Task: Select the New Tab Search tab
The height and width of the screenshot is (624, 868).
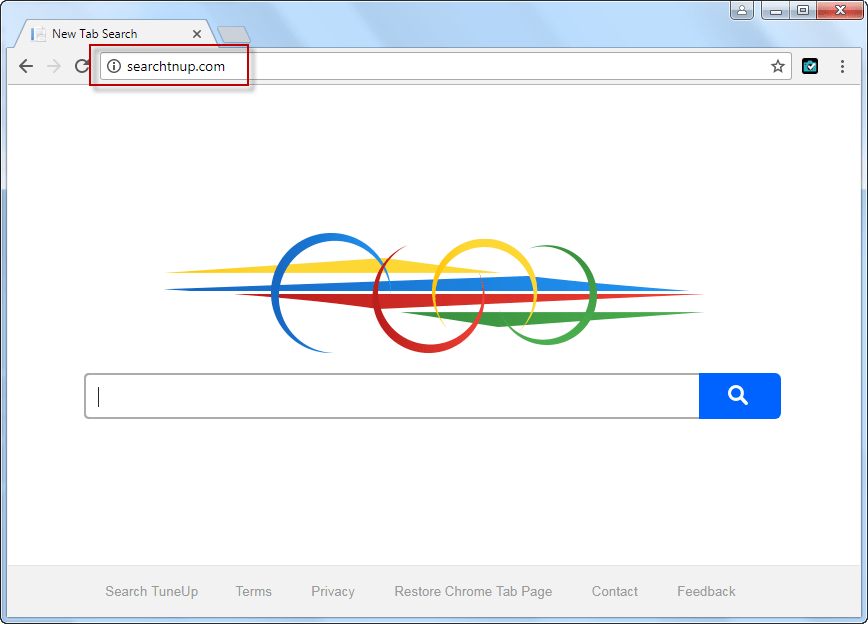Action: click(114, 34)
